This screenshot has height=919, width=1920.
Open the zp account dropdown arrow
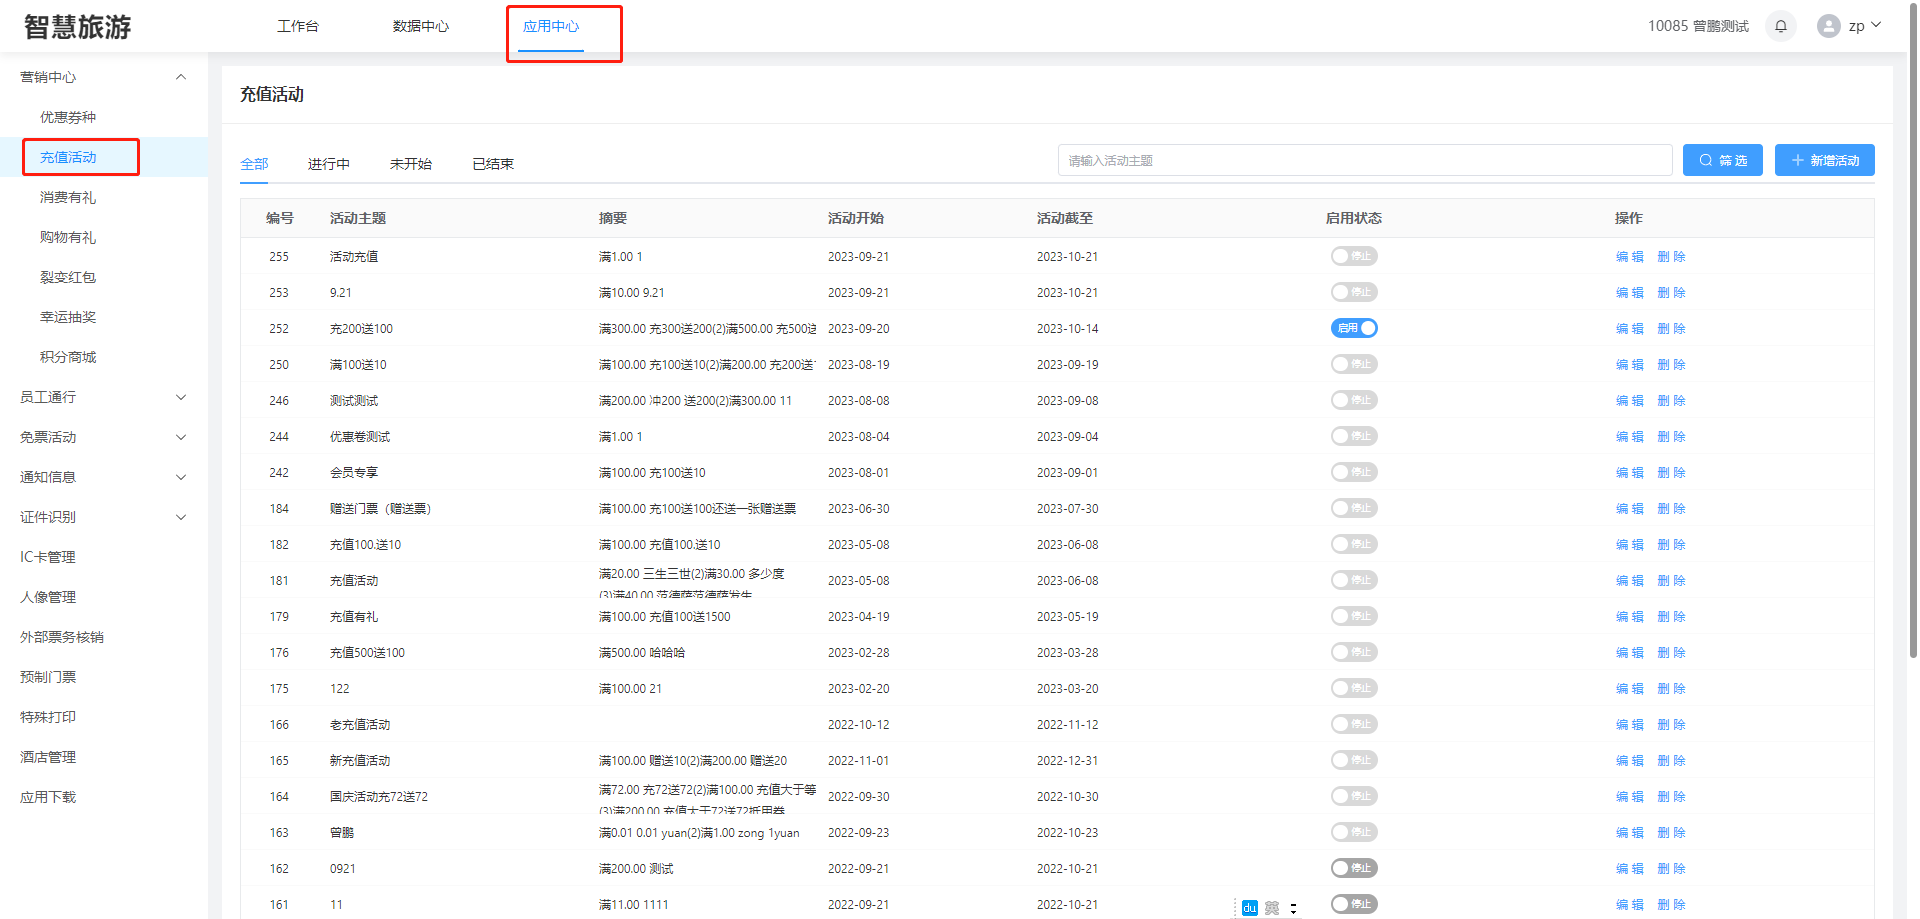pos(1876,25)
